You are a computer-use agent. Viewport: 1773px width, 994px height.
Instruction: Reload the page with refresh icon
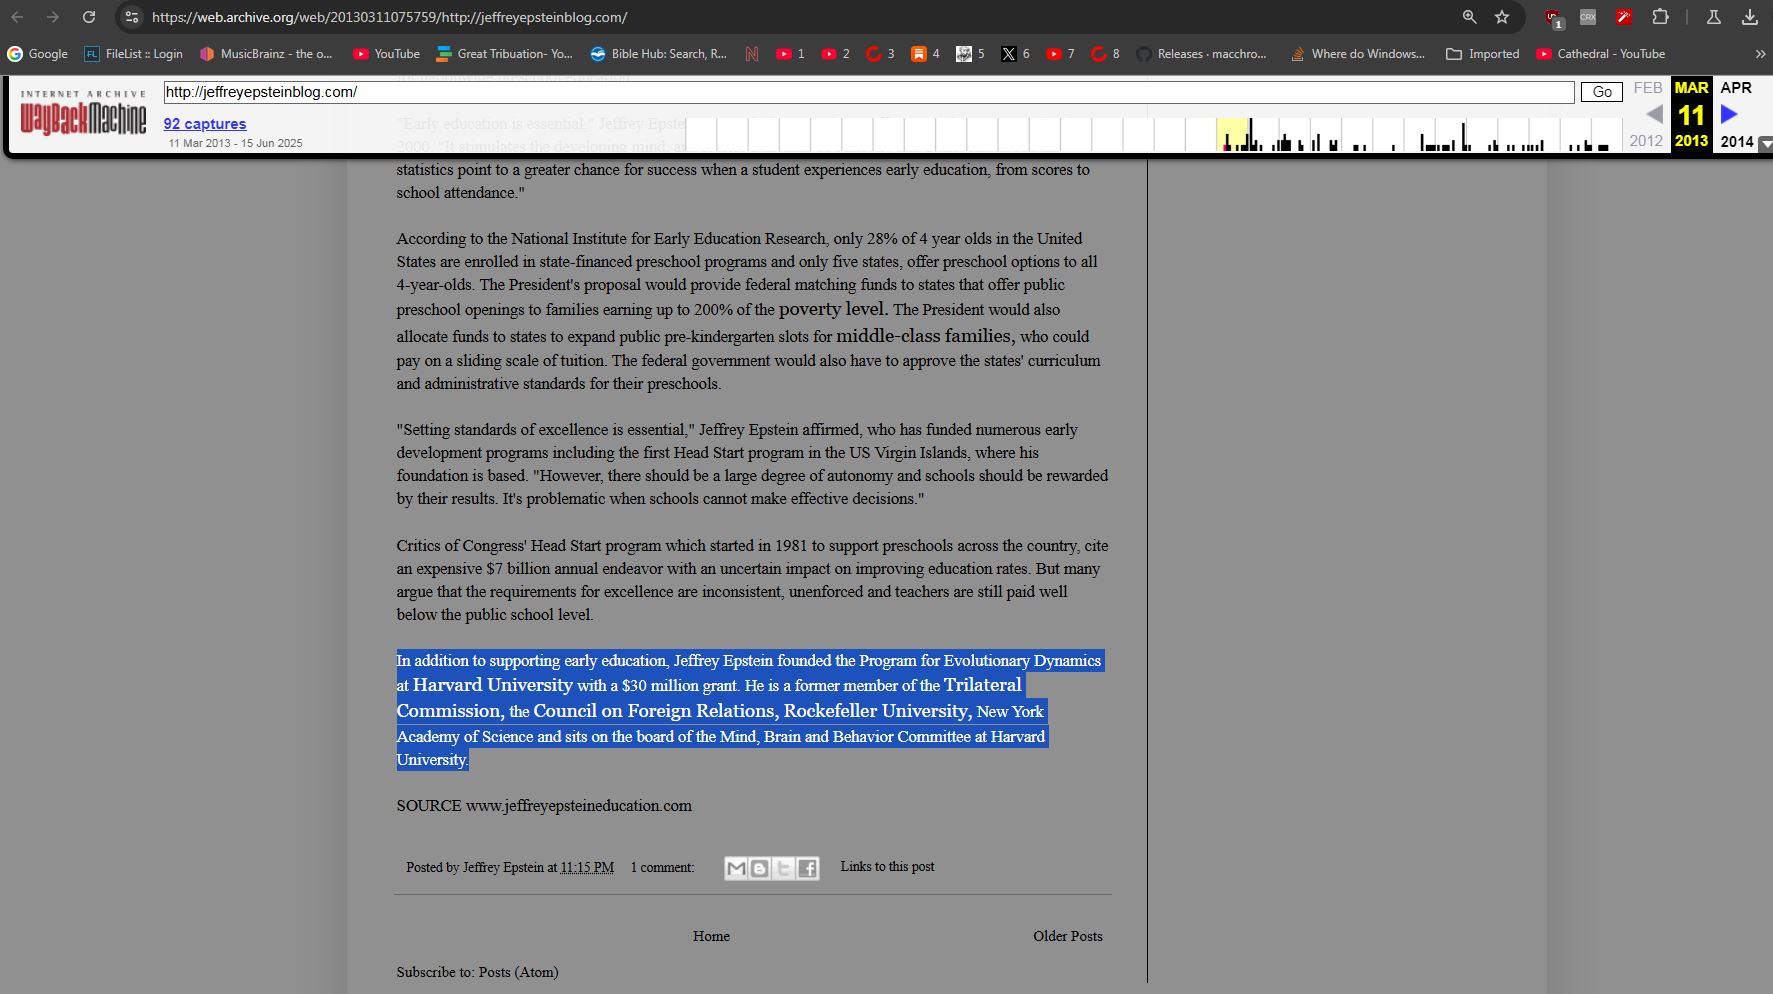point(89,17)
